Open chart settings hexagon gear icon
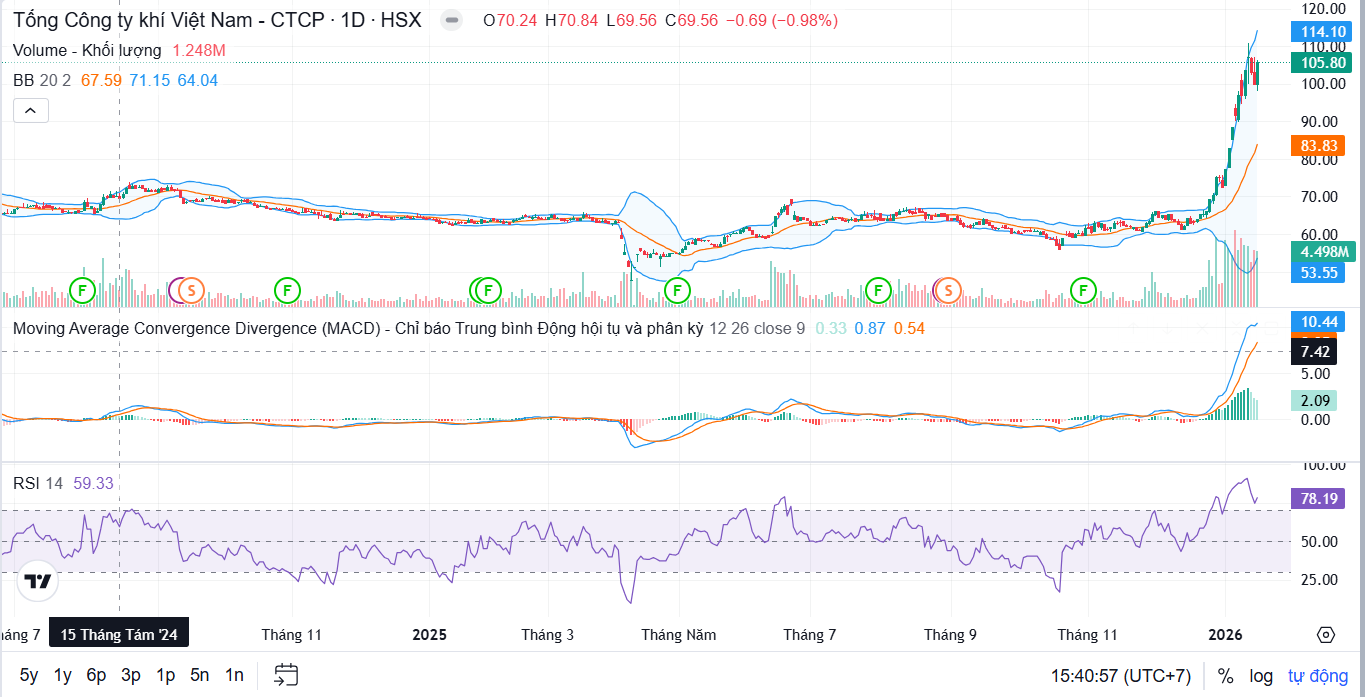 point(1325,635)
